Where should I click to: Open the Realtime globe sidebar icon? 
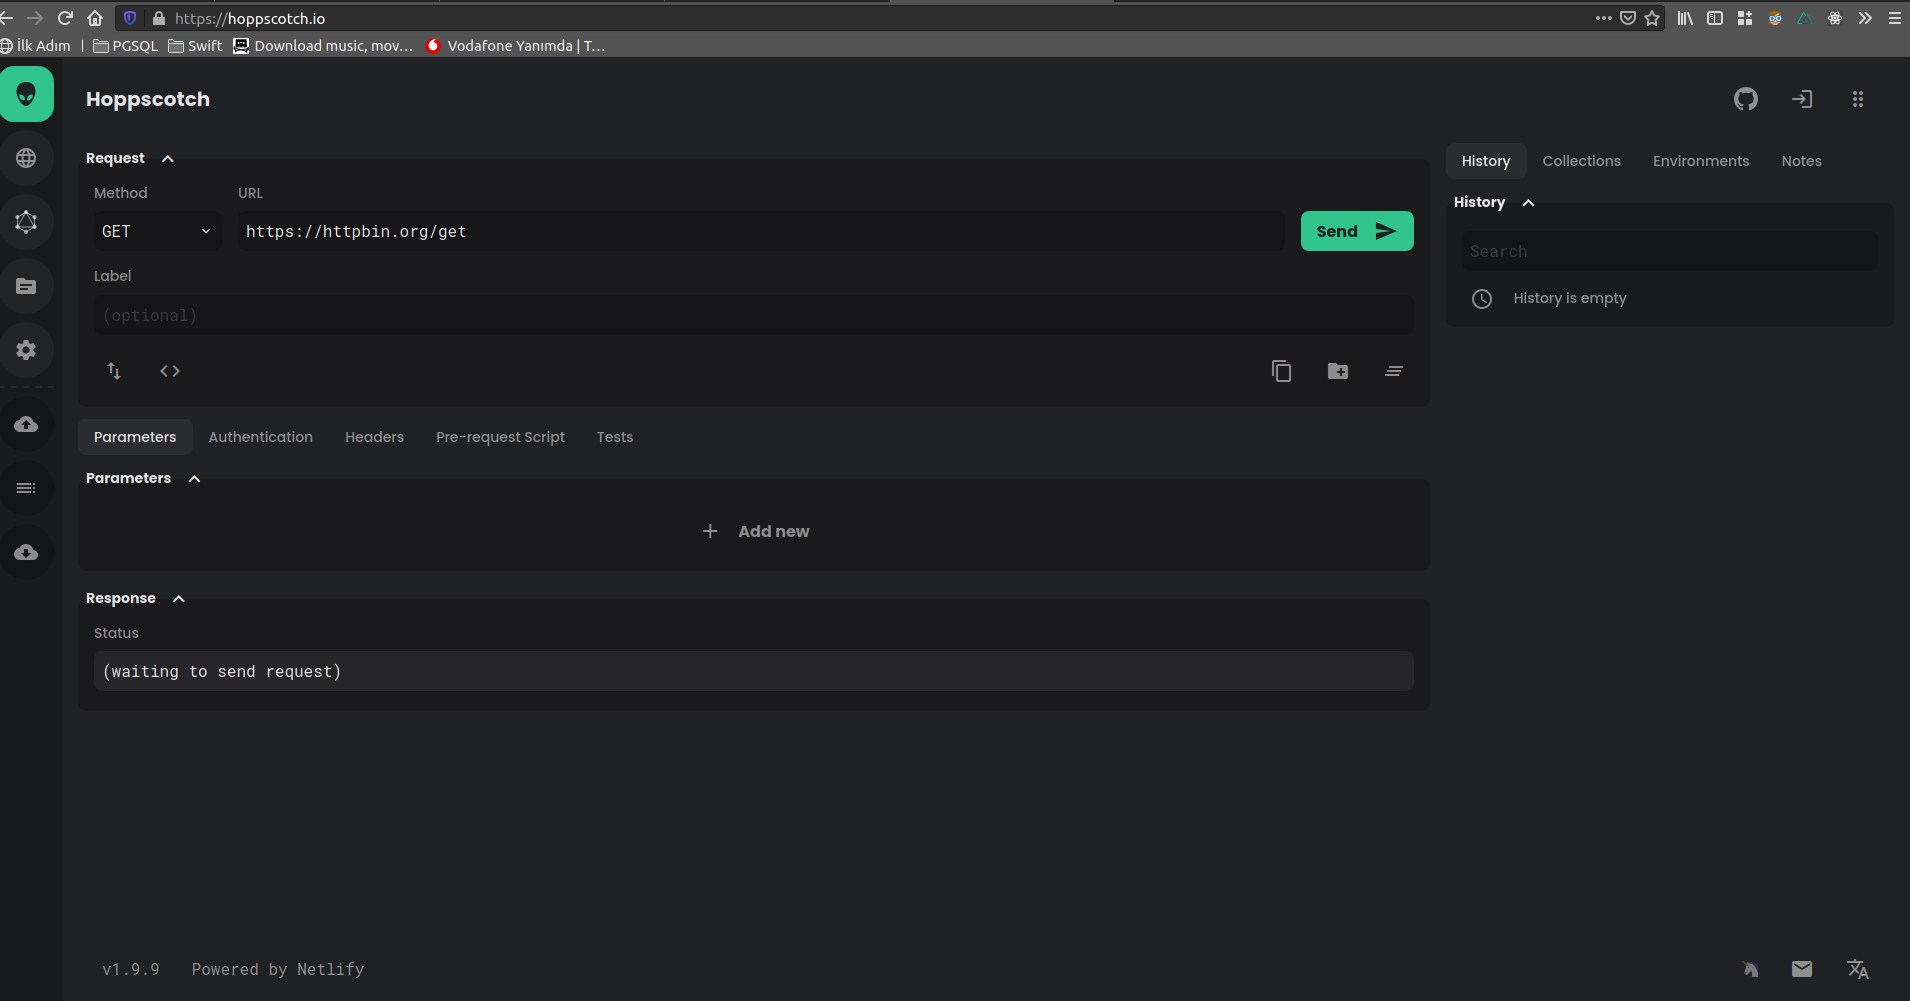click(26, 158)
